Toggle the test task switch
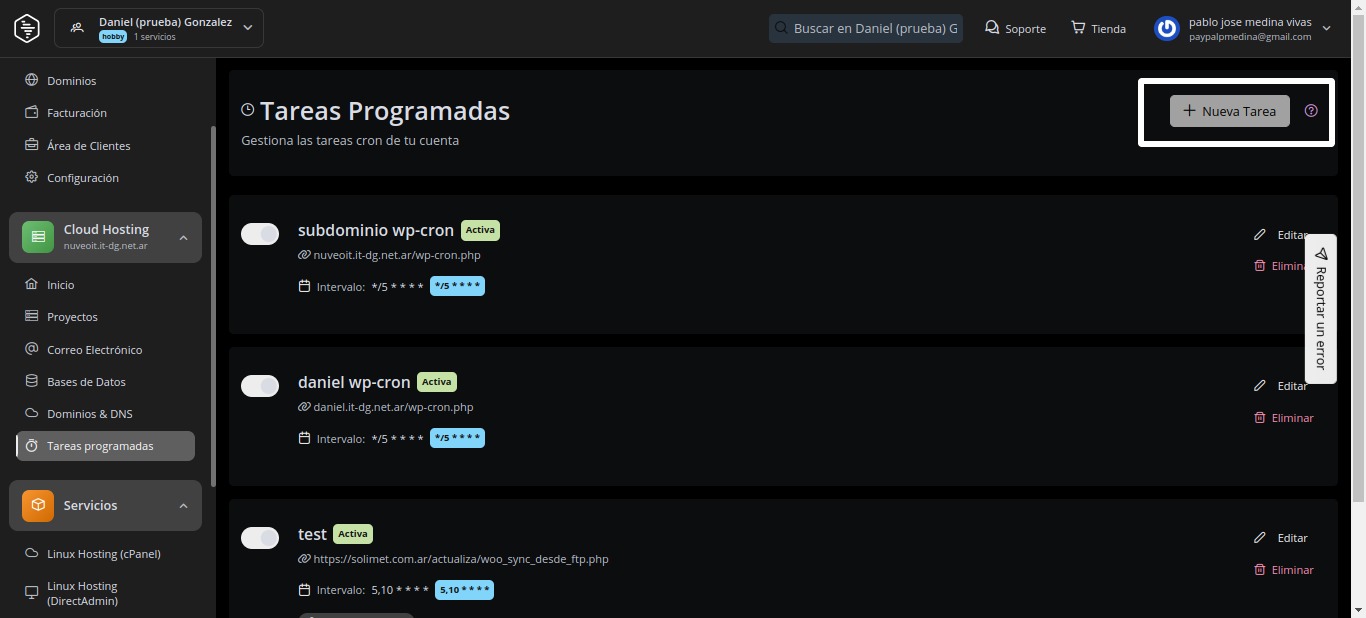 (260, 538)
